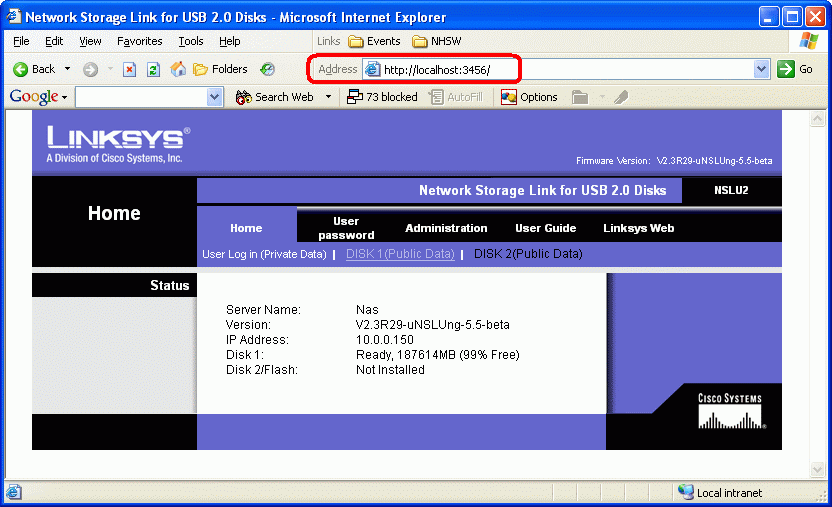Open Google toolbar Options
This screenshot has height=507, width=832.
529,97
